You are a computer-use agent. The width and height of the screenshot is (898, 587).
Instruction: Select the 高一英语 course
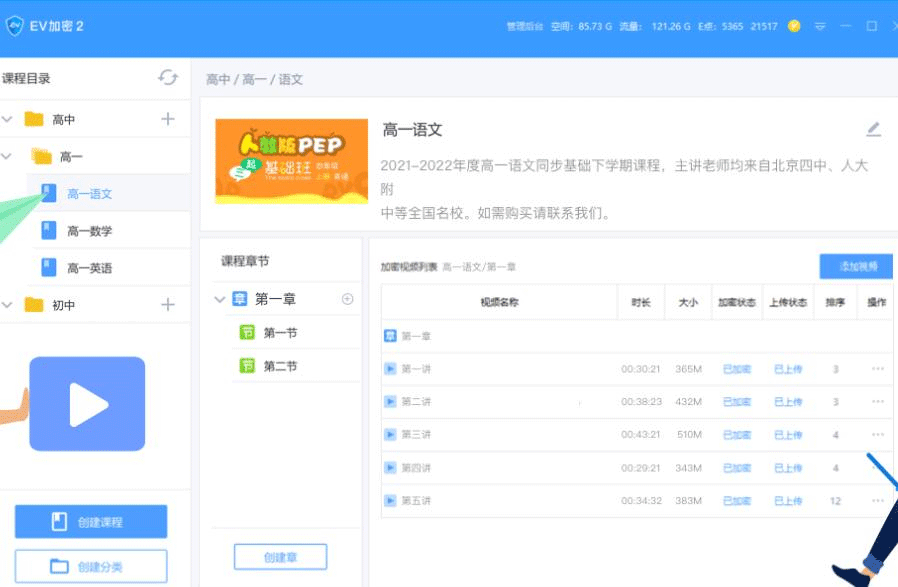89,268
